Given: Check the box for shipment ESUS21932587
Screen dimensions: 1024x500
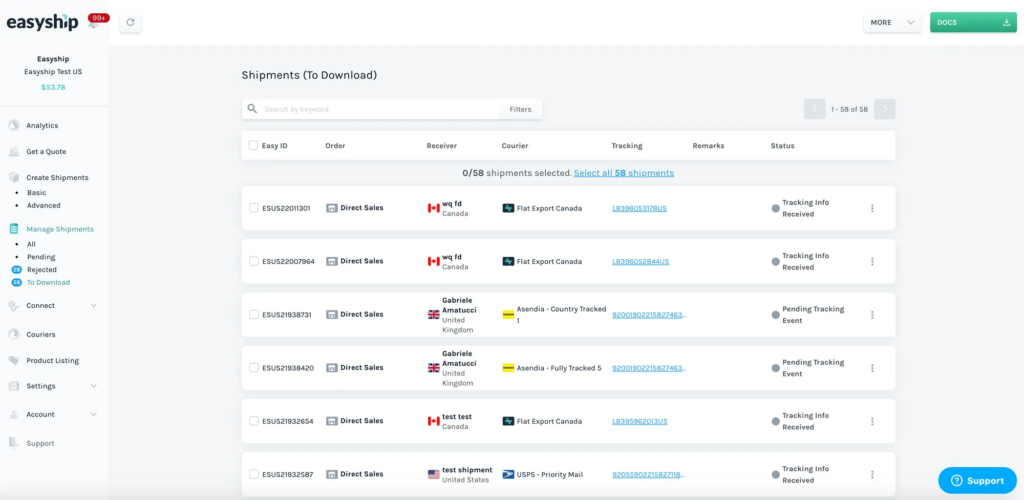Looking at the screenshot, I should 254,475.
